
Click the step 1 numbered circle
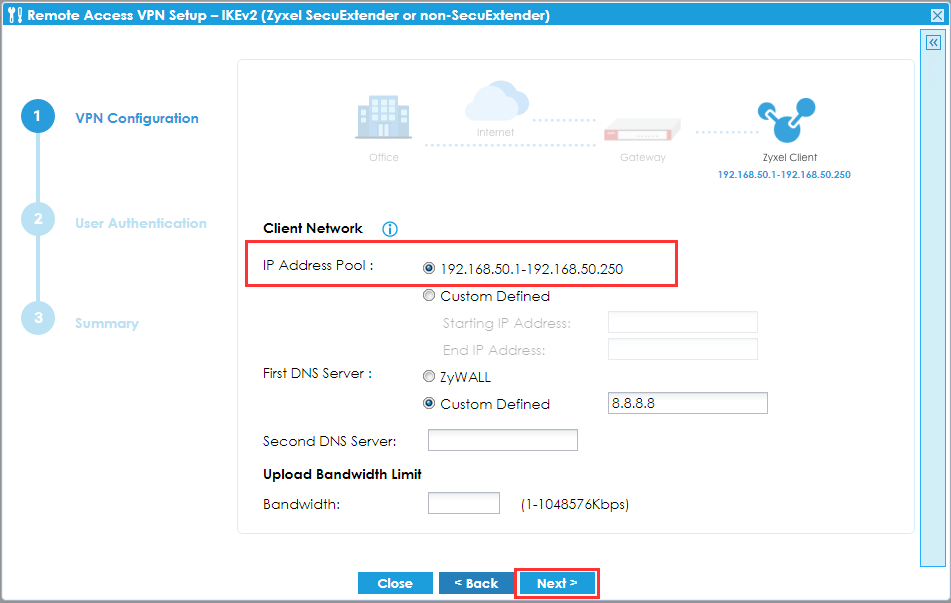[x=37, y=115]
